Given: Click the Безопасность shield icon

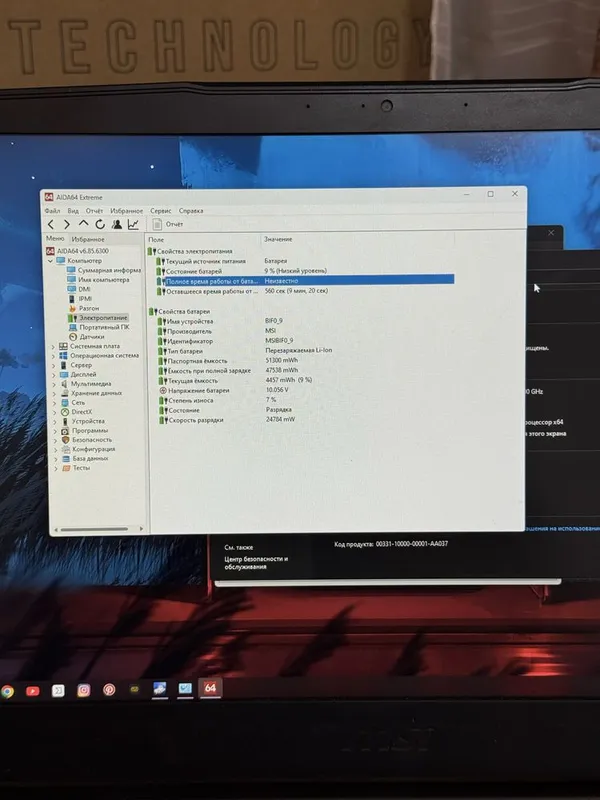Looking at the screenshot, I should tap(65, 440).
